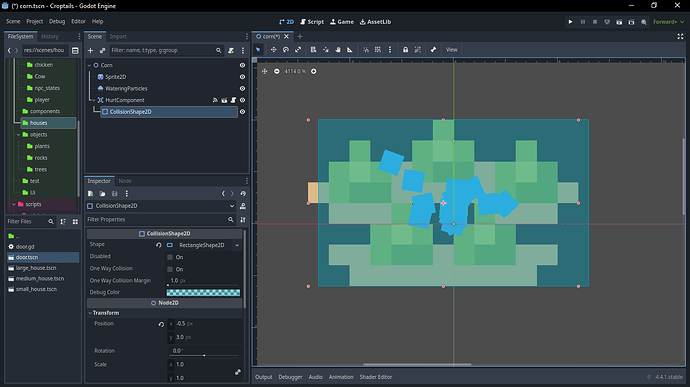Save the currently edited resource
690x387 pixels.
point(114,194)
